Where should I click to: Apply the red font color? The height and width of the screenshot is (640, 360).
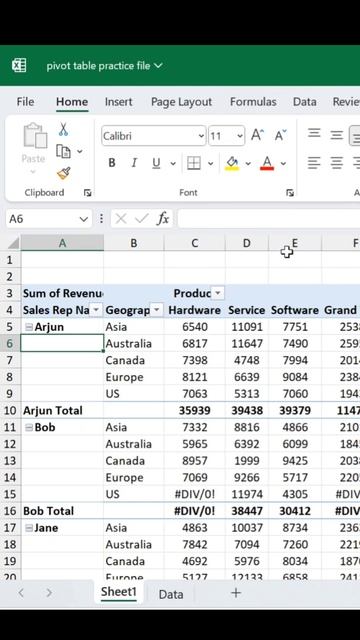[x=267, y=163]
